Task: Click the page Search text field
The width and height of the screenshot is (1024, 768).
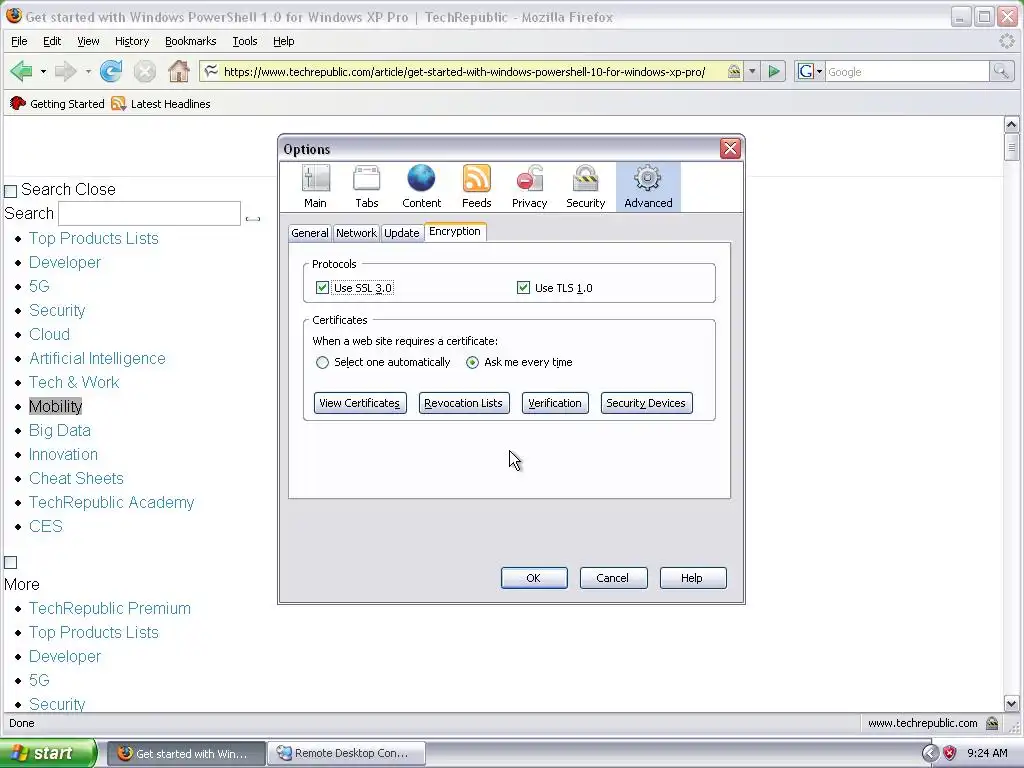Action: [150, 214]
